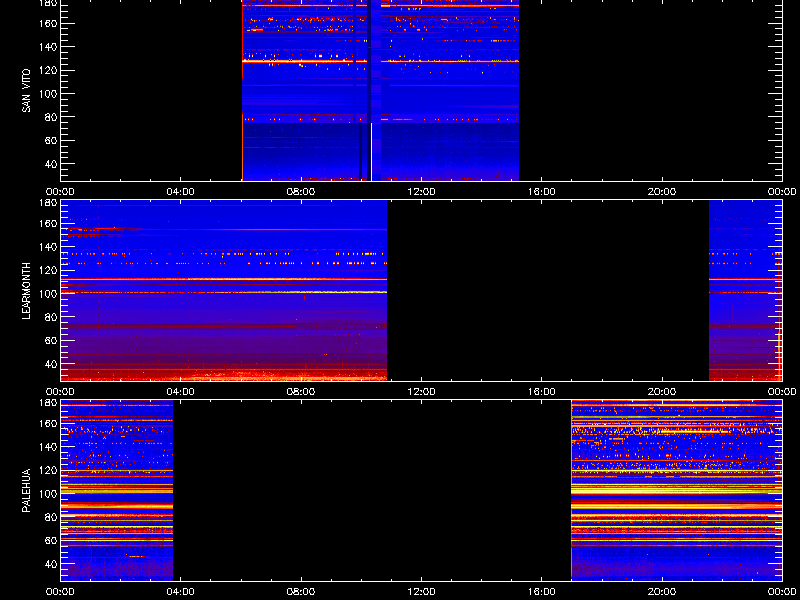800x600 pixels.
Task: Select the 60 tick on San Vito frequency axis
Action: [51, 141]
